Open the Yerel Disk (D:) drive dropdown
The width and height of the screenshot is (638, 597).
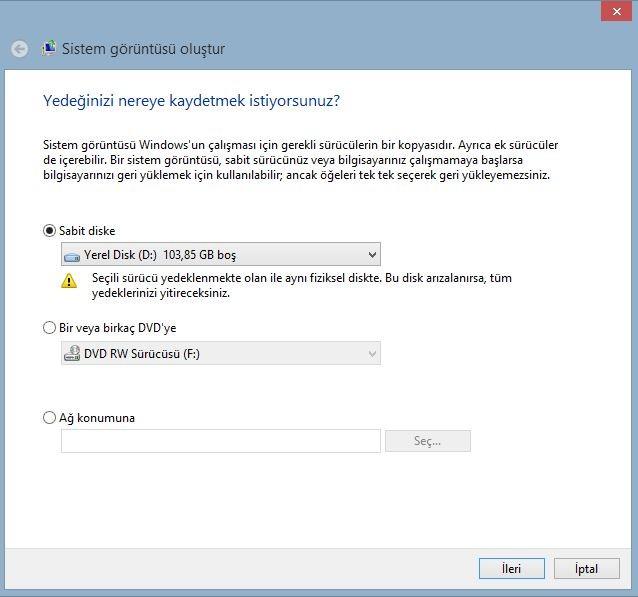coord(221,254)
